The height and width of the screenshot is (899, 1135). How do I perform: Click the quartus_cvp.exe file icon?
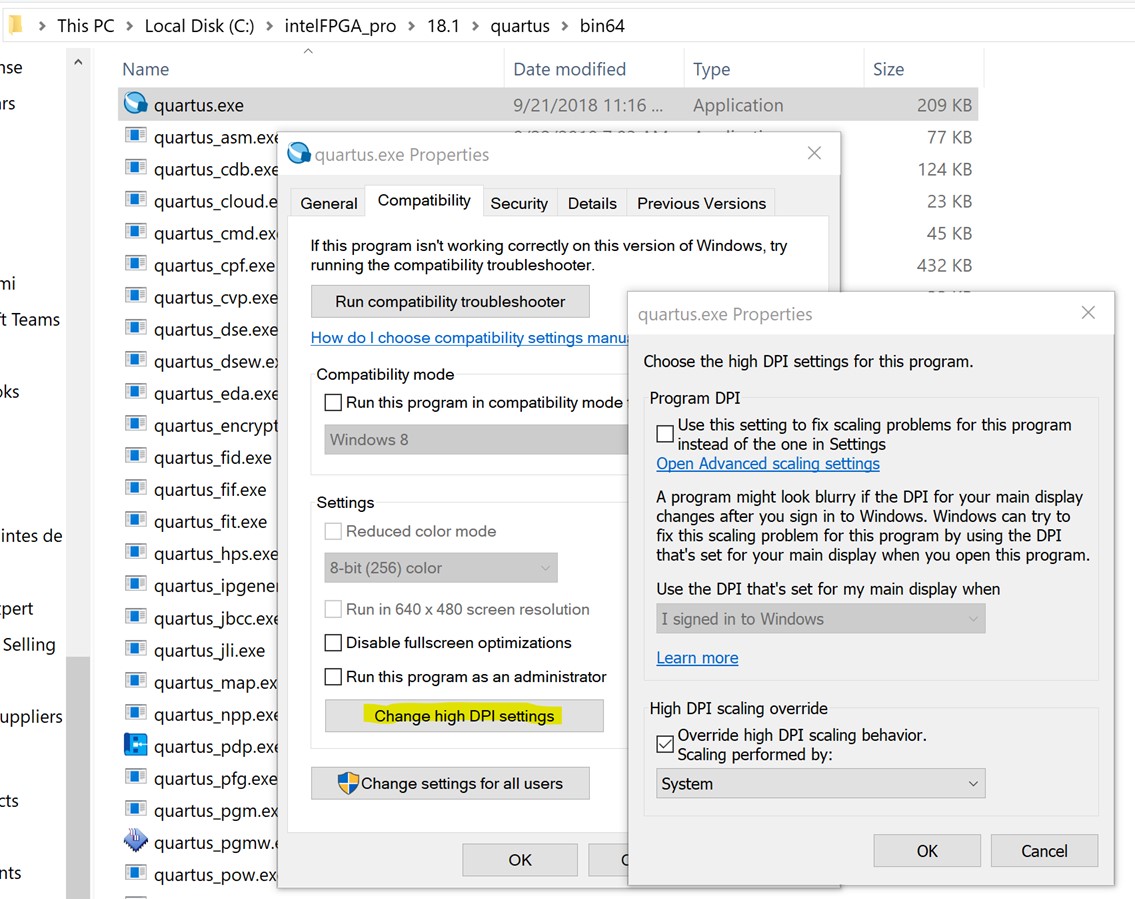point(135,296)
